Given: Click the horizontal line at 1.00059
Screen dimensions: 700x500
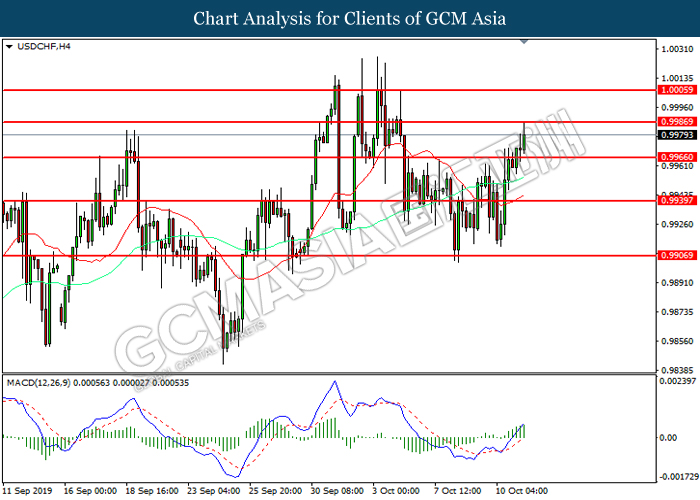Looking at the screenshot, I should 329,90.
